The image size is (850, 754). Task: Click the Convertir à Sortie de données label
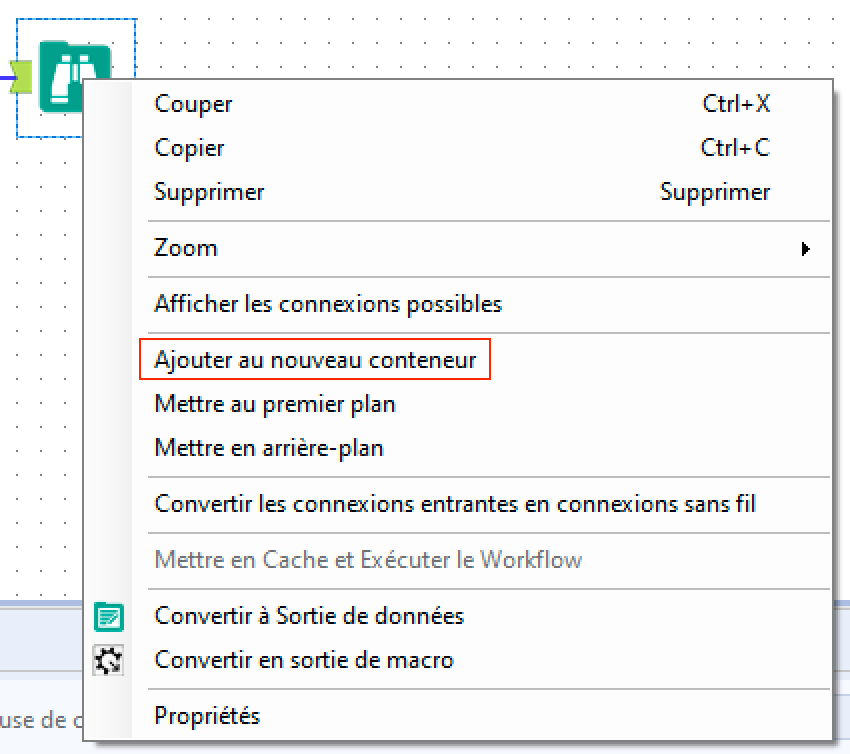pos(309,616)
